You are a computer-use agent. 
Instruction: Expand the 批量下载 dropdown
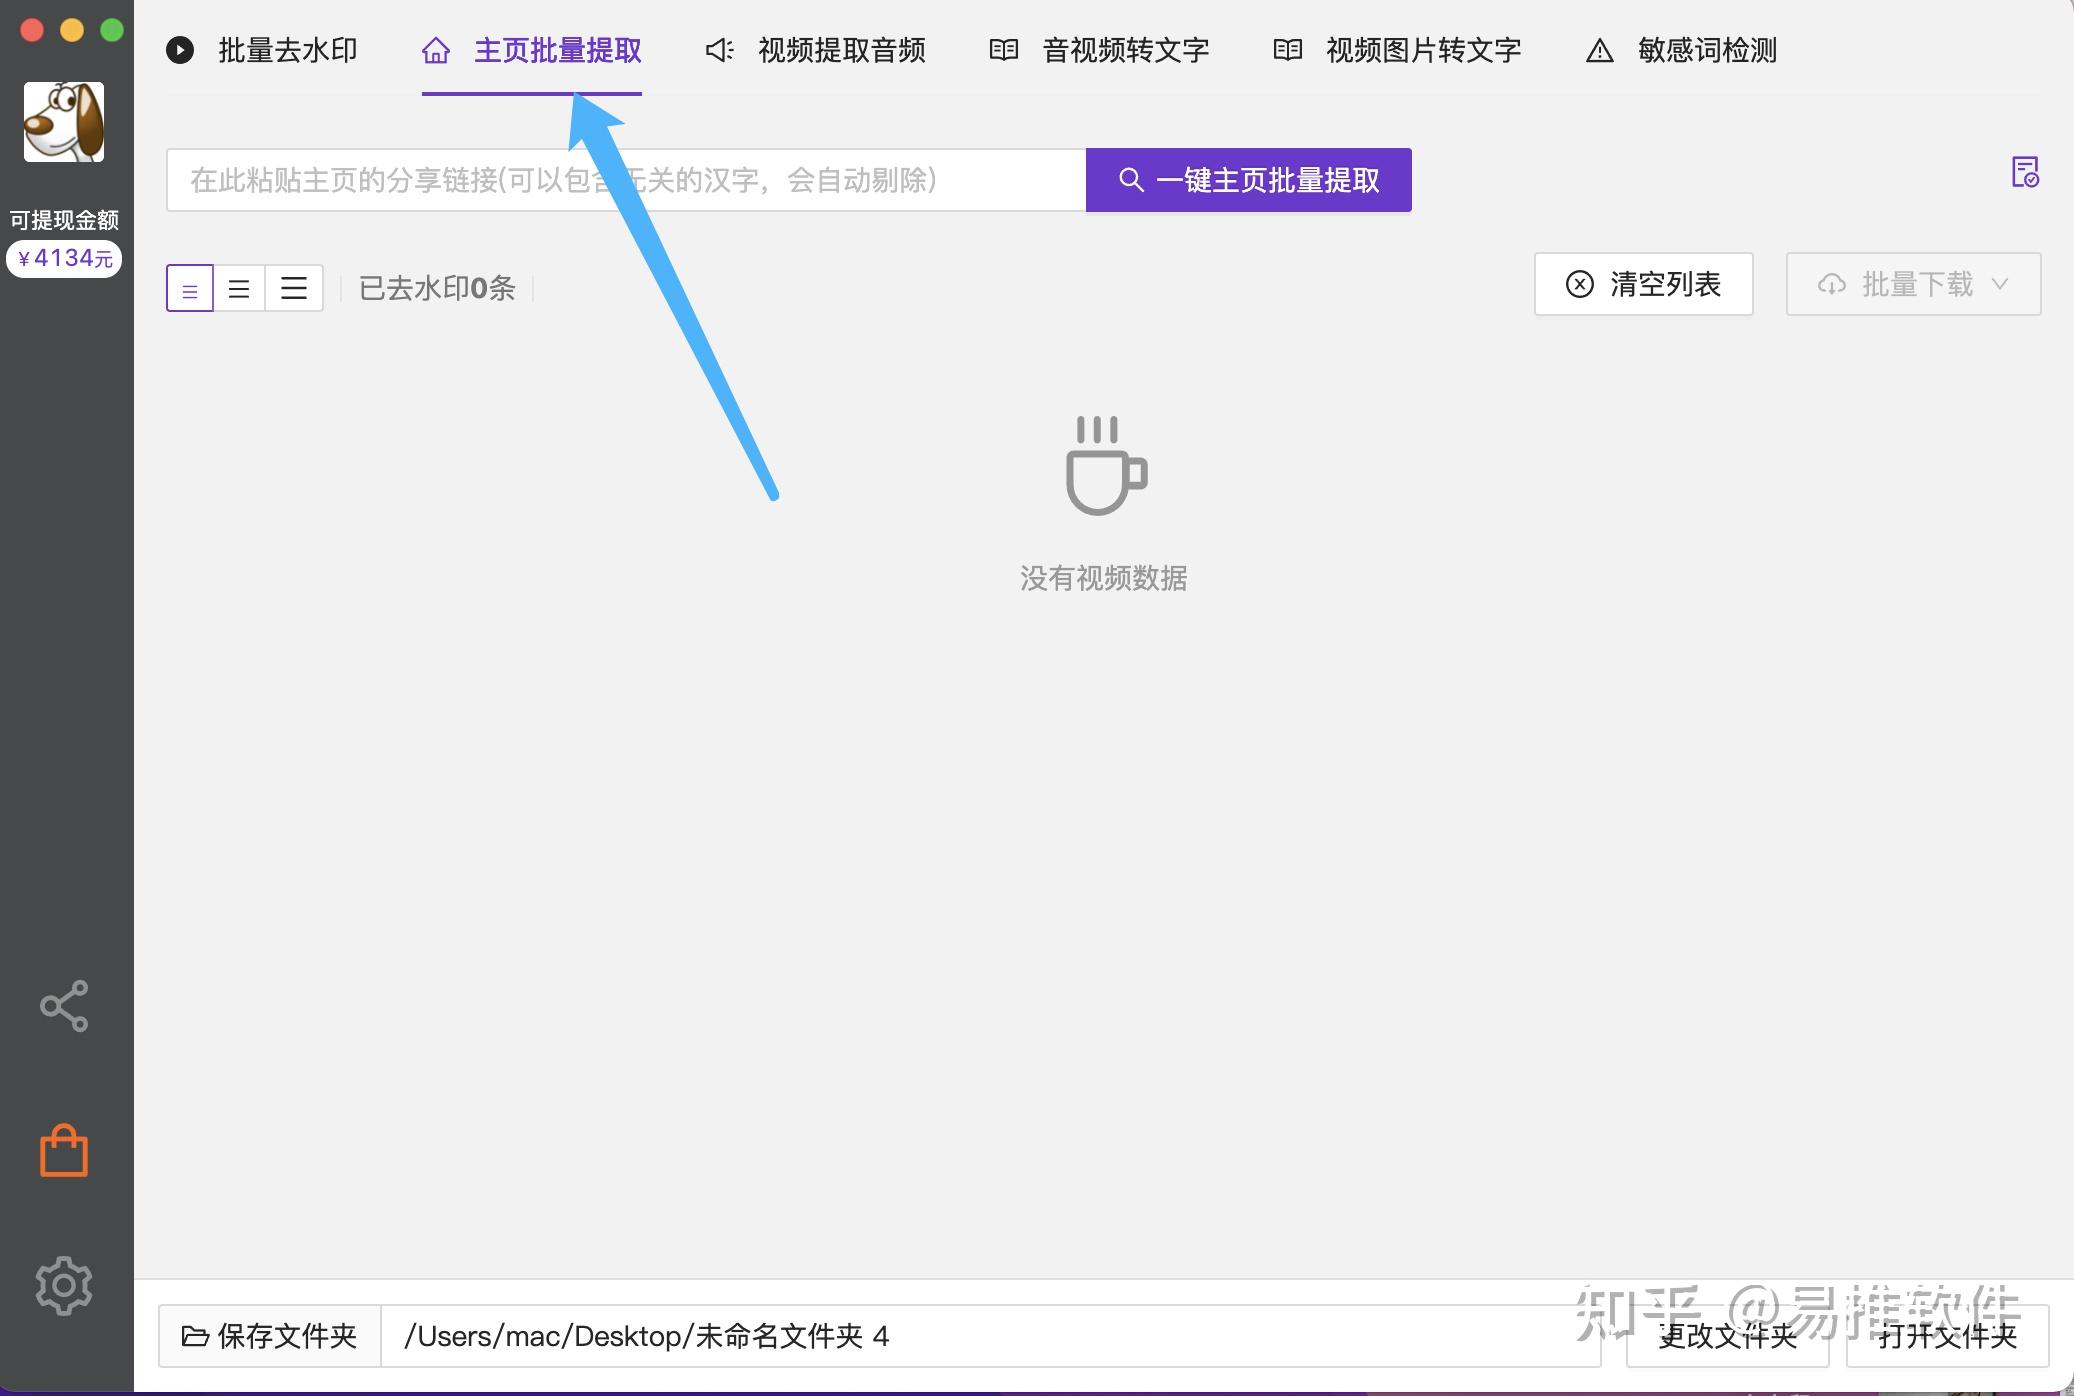[1912, 284]
